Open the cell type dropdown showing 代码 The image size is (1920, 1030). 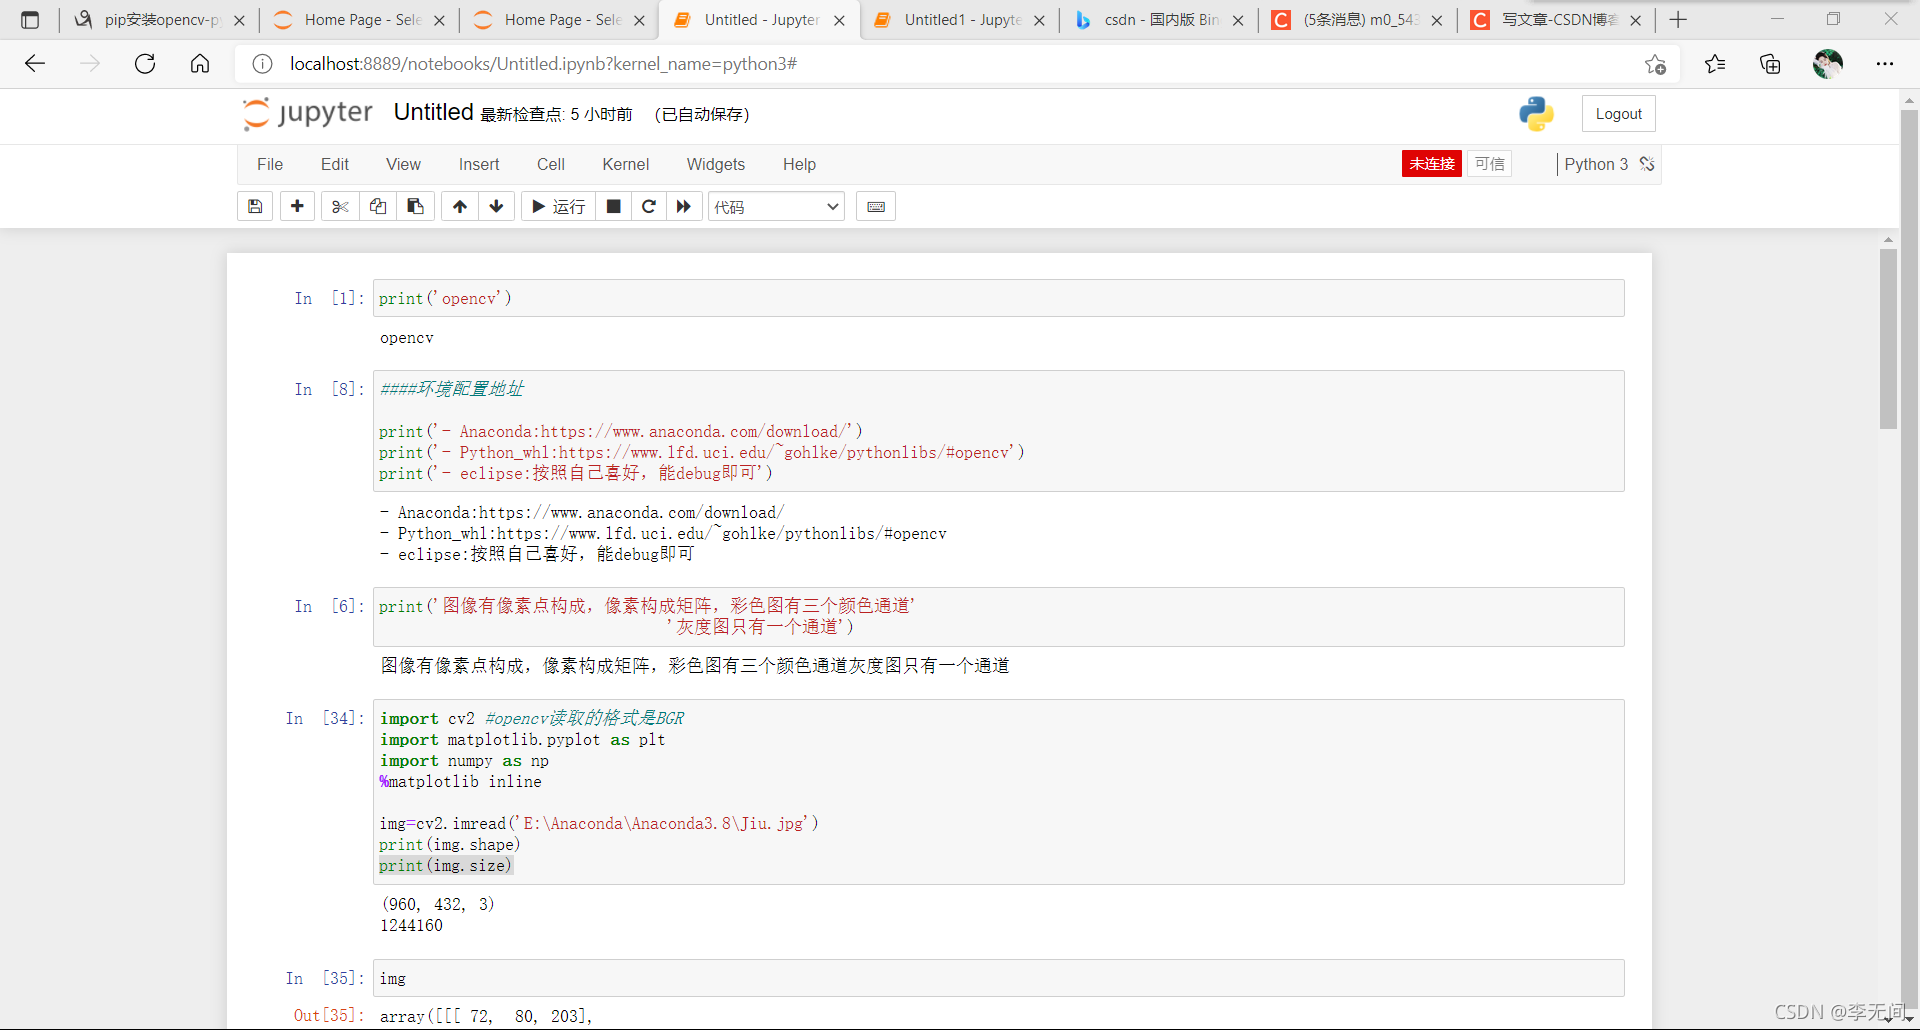click(x=776, y=206)
